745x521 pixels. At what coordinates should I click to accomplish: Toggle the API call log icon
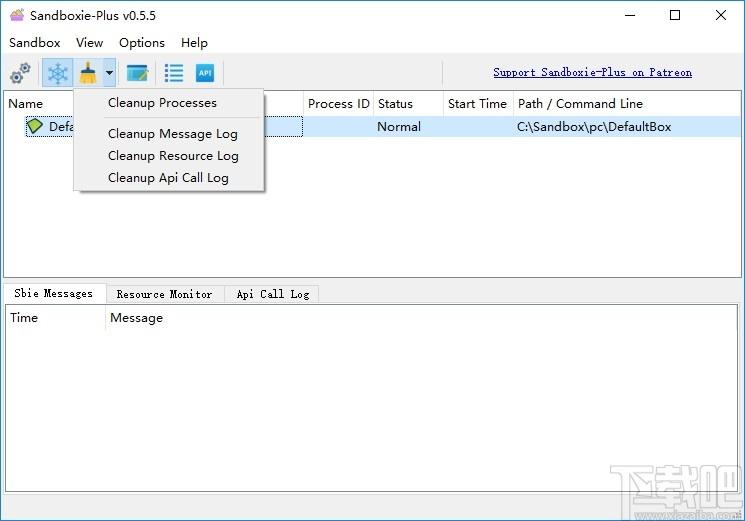pos(205,73)
